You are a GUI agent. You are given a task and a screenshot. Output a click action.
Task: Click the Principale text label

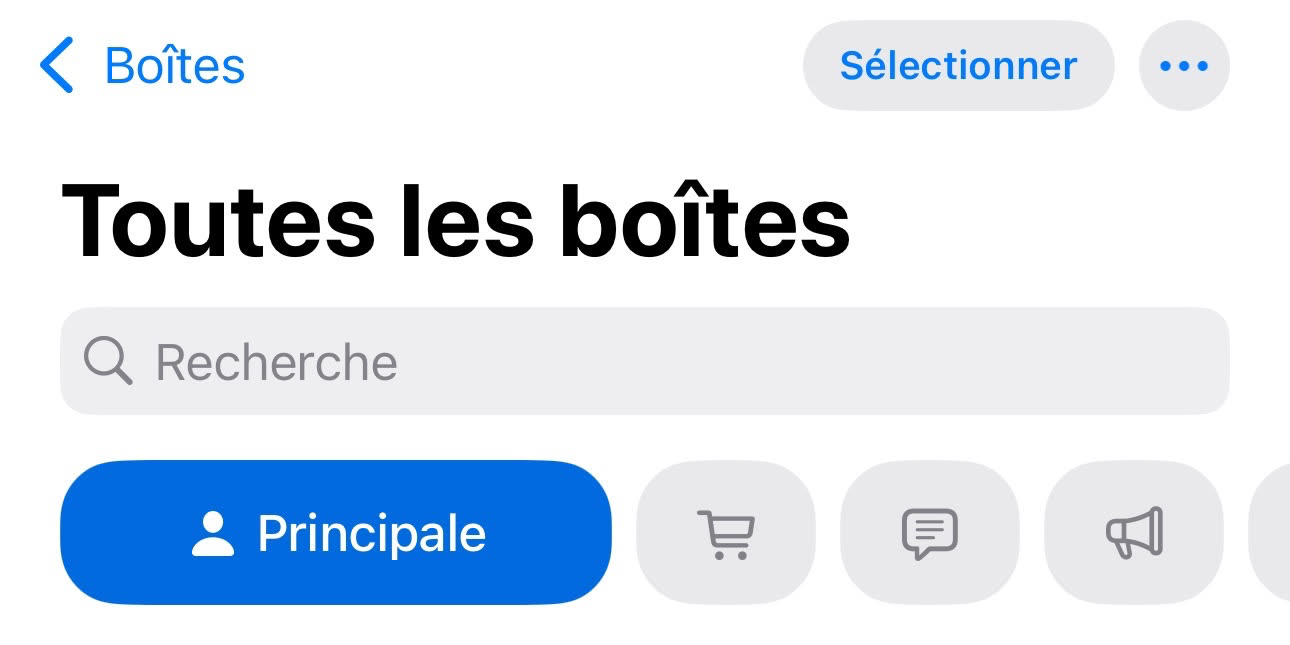[372, 534]
